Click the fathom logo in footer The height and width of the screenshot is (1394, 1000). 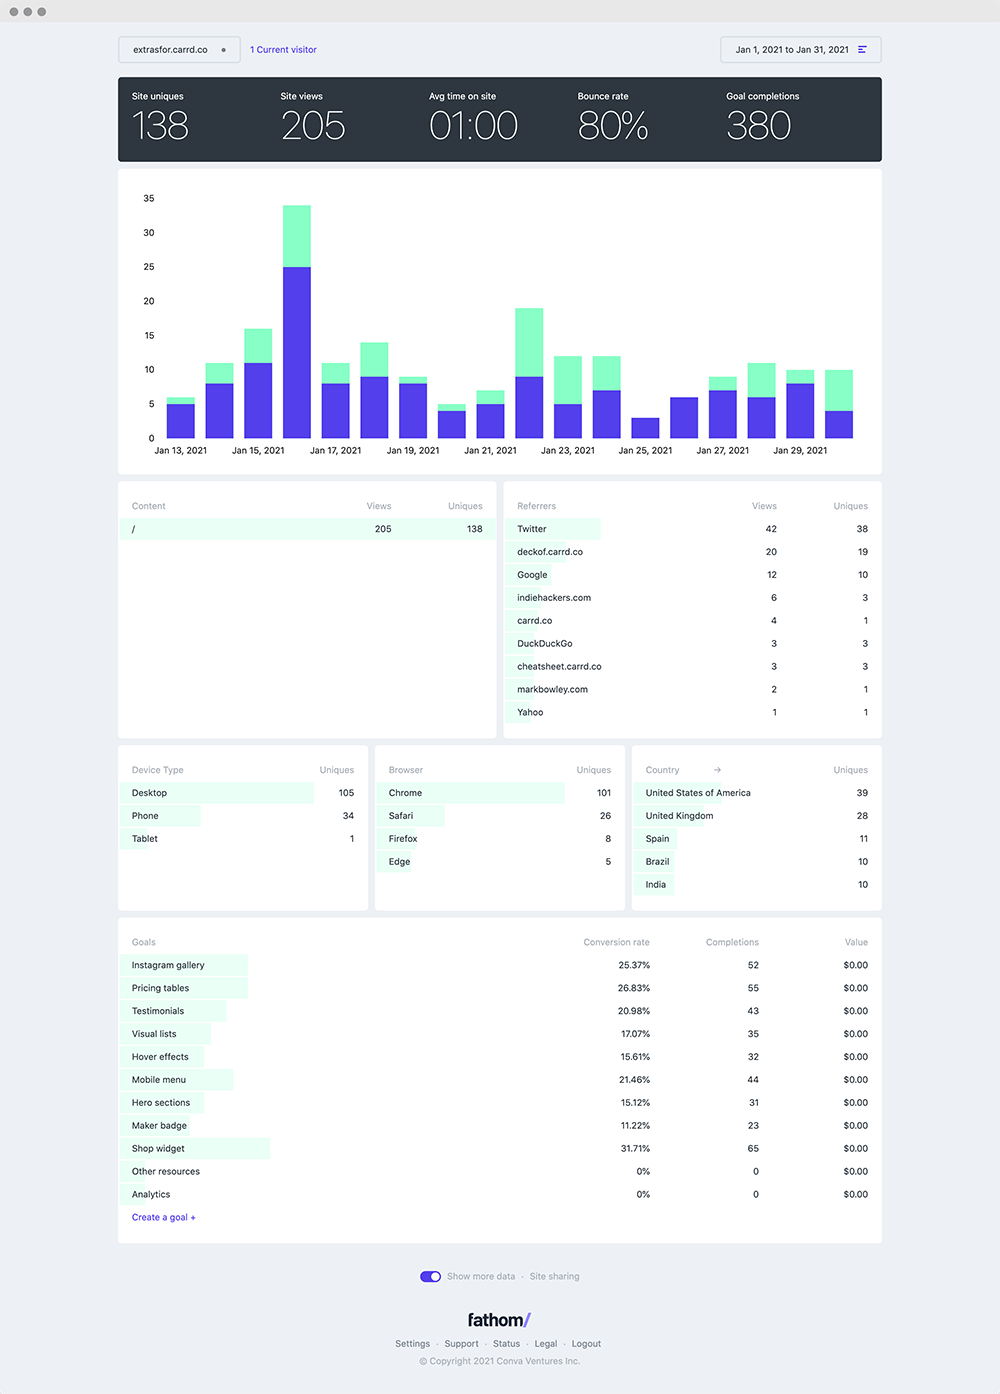click(x=499, y=1320)
